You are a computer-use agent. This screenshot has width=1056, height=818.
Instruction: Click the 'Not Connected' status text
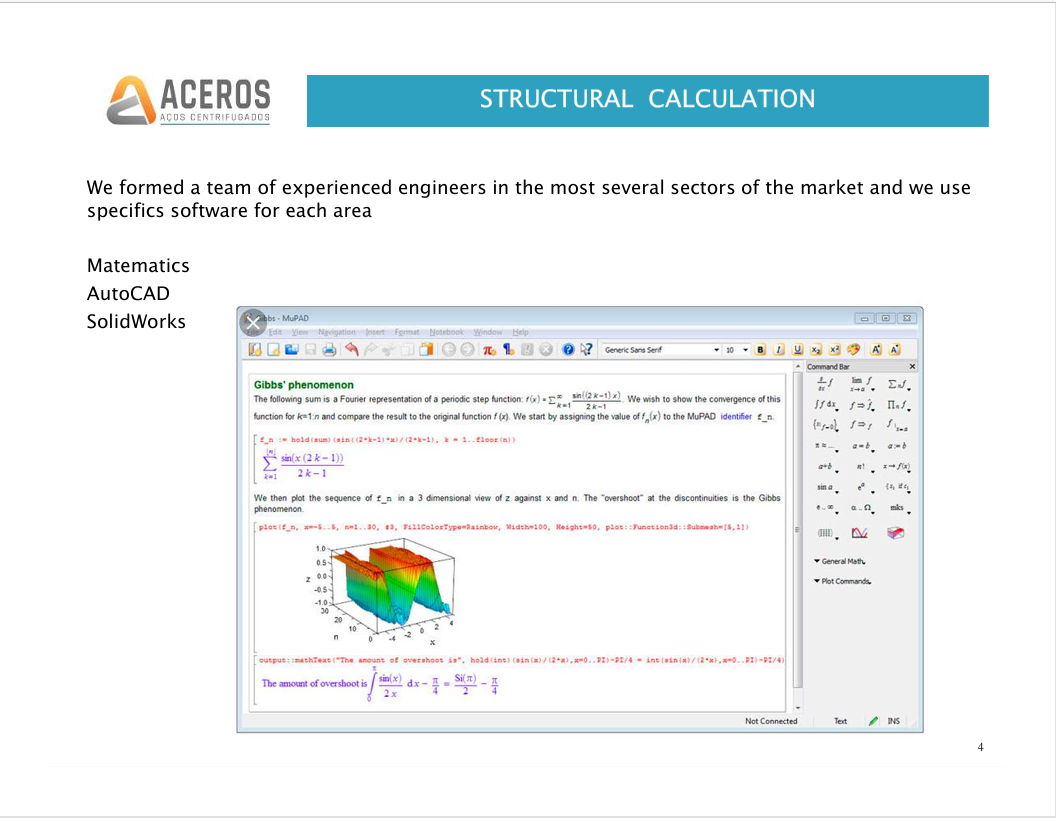tap(771, 721)
